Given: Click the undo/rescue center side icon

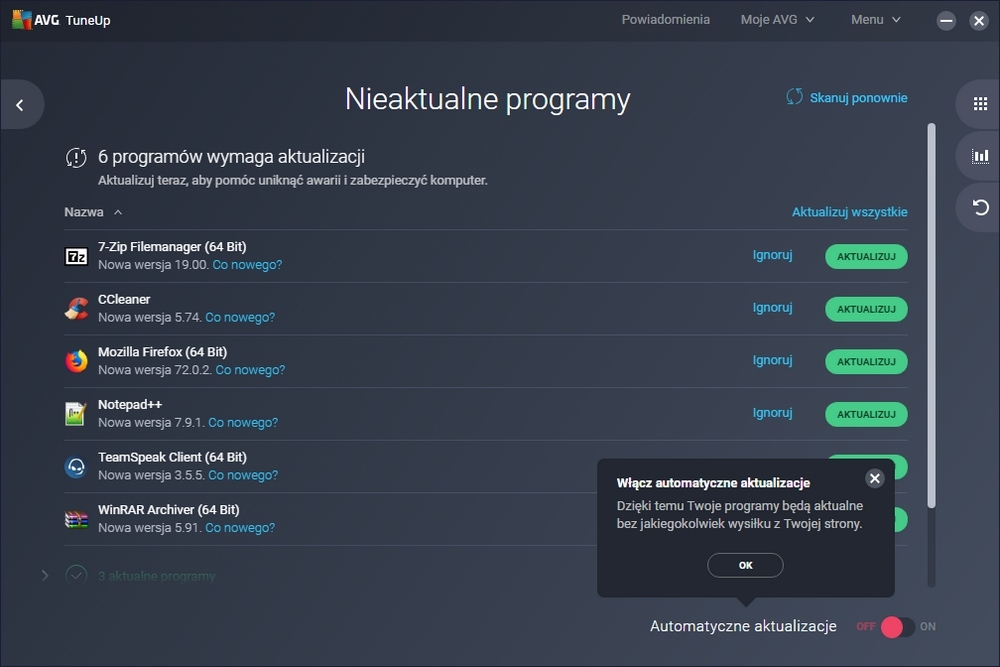Looking at the screenshot, I should (980, 207).
